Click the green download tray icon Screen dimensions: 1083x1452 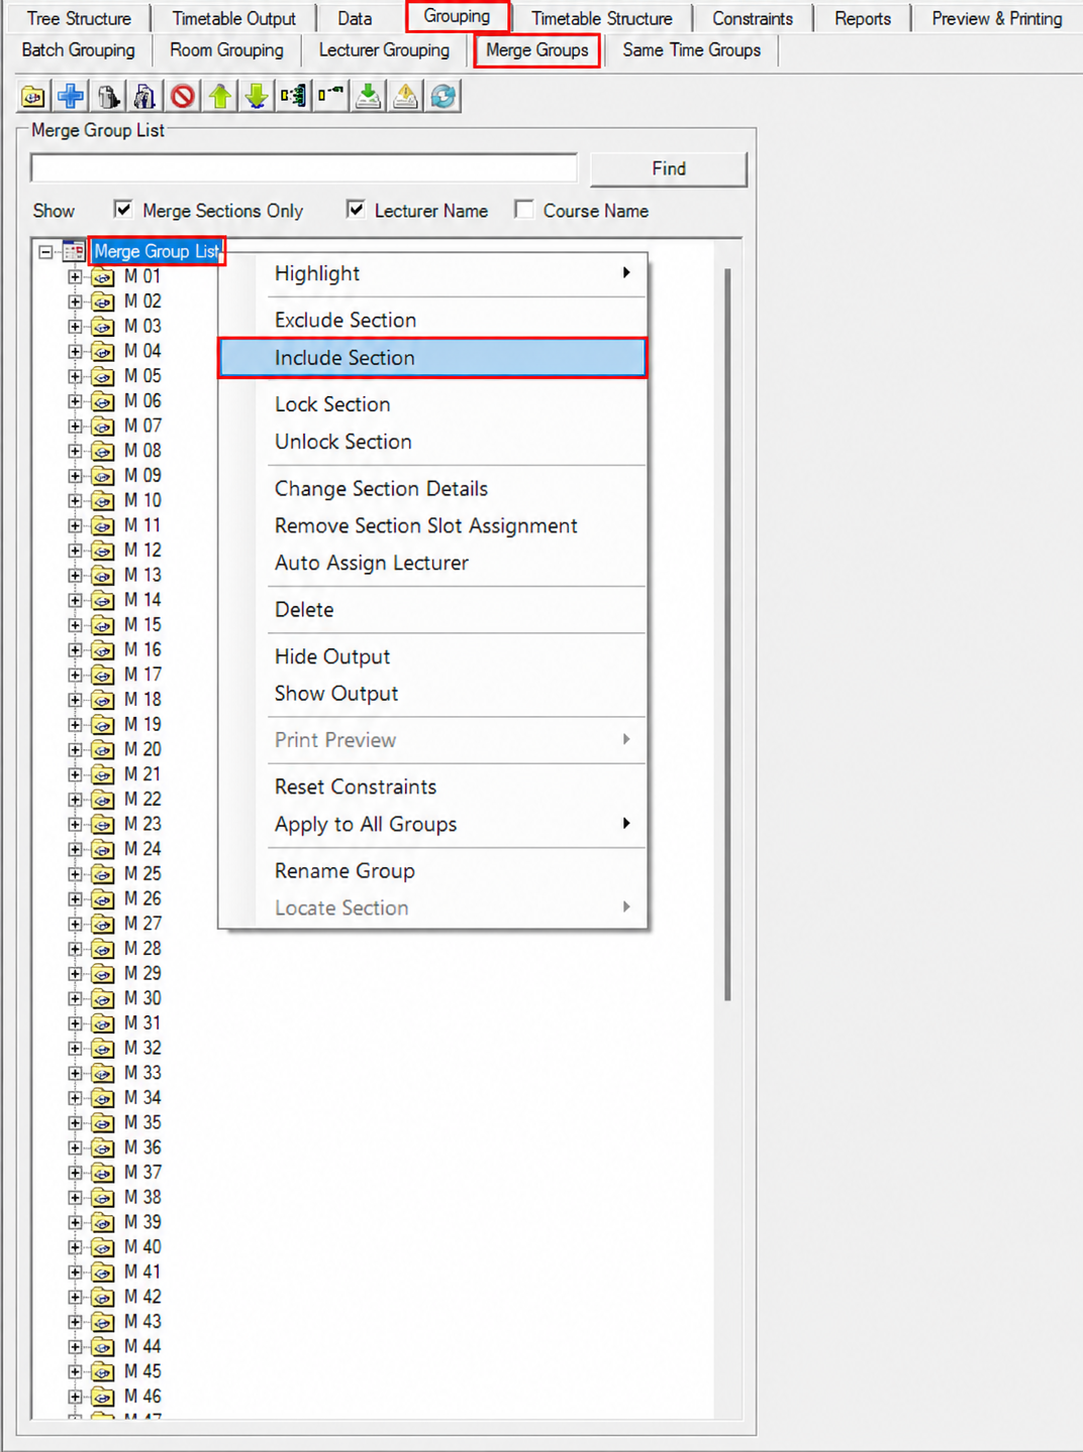click(x=368, y=97)
